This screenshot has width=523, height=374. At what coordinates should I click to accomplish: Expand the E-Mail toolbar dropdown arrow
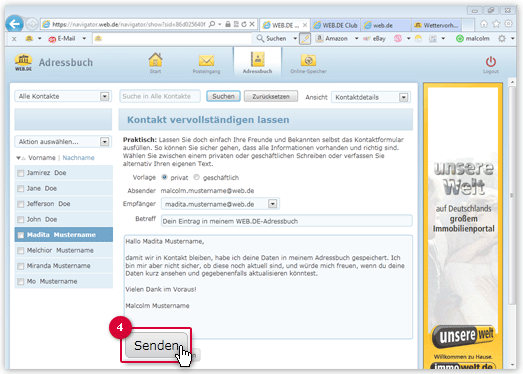pyautogui.click(x=84, y=39)
